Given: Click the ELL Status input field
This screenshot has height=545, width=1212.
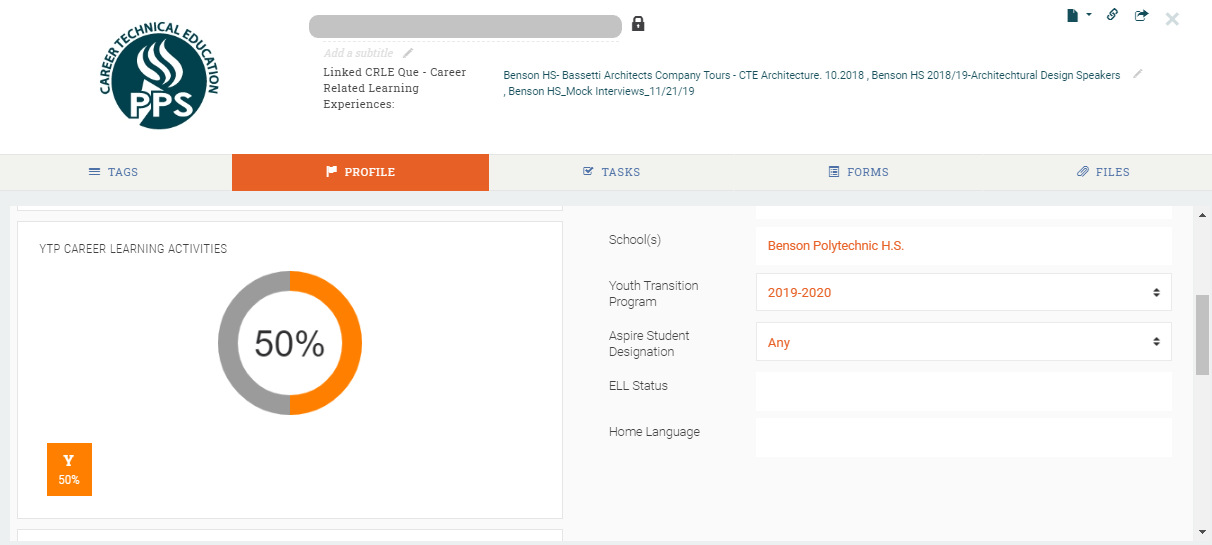Looking at the screenshot, I should pyautogui.click(x=963, y=391).
